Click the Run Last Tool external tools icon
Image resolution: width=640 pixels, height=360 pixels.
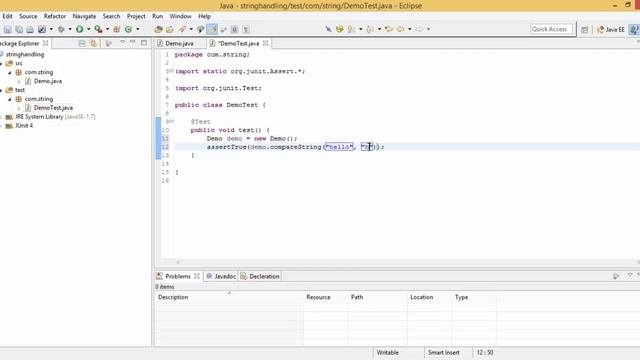(98, 29)
